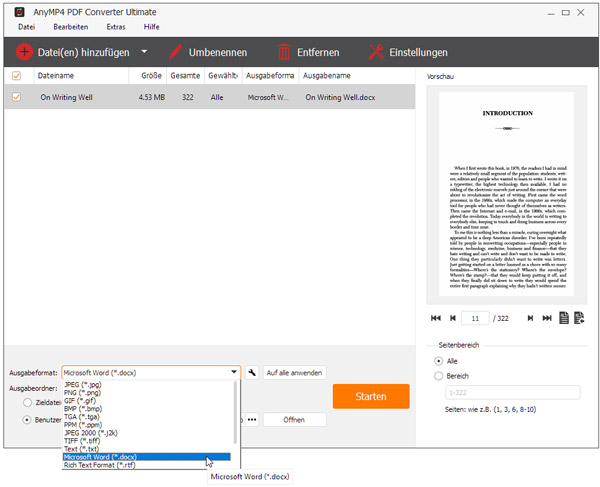The width and height of the screenshot is (600, 487).
Task: Choose GIF (*.gif) output format
Action: (80, 401)
